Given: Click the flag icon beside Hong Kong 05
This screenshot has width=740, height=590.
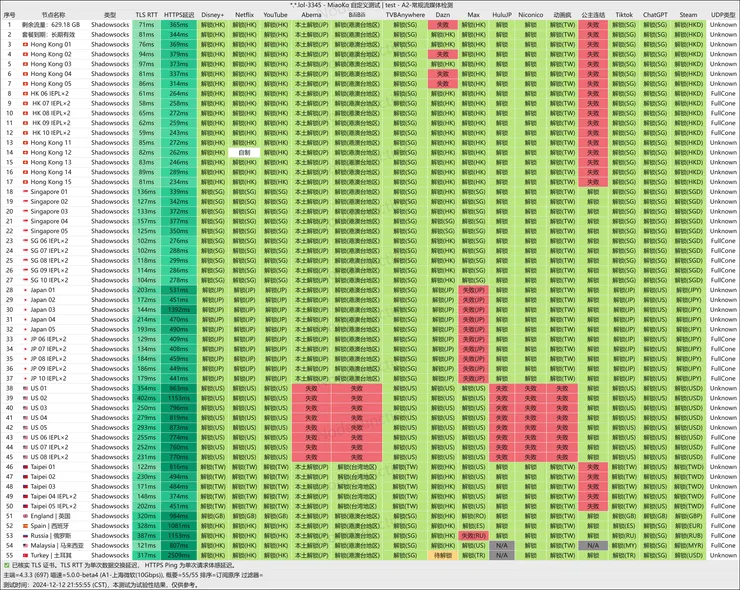Looking at the screenshot, I should coord(25,84).
